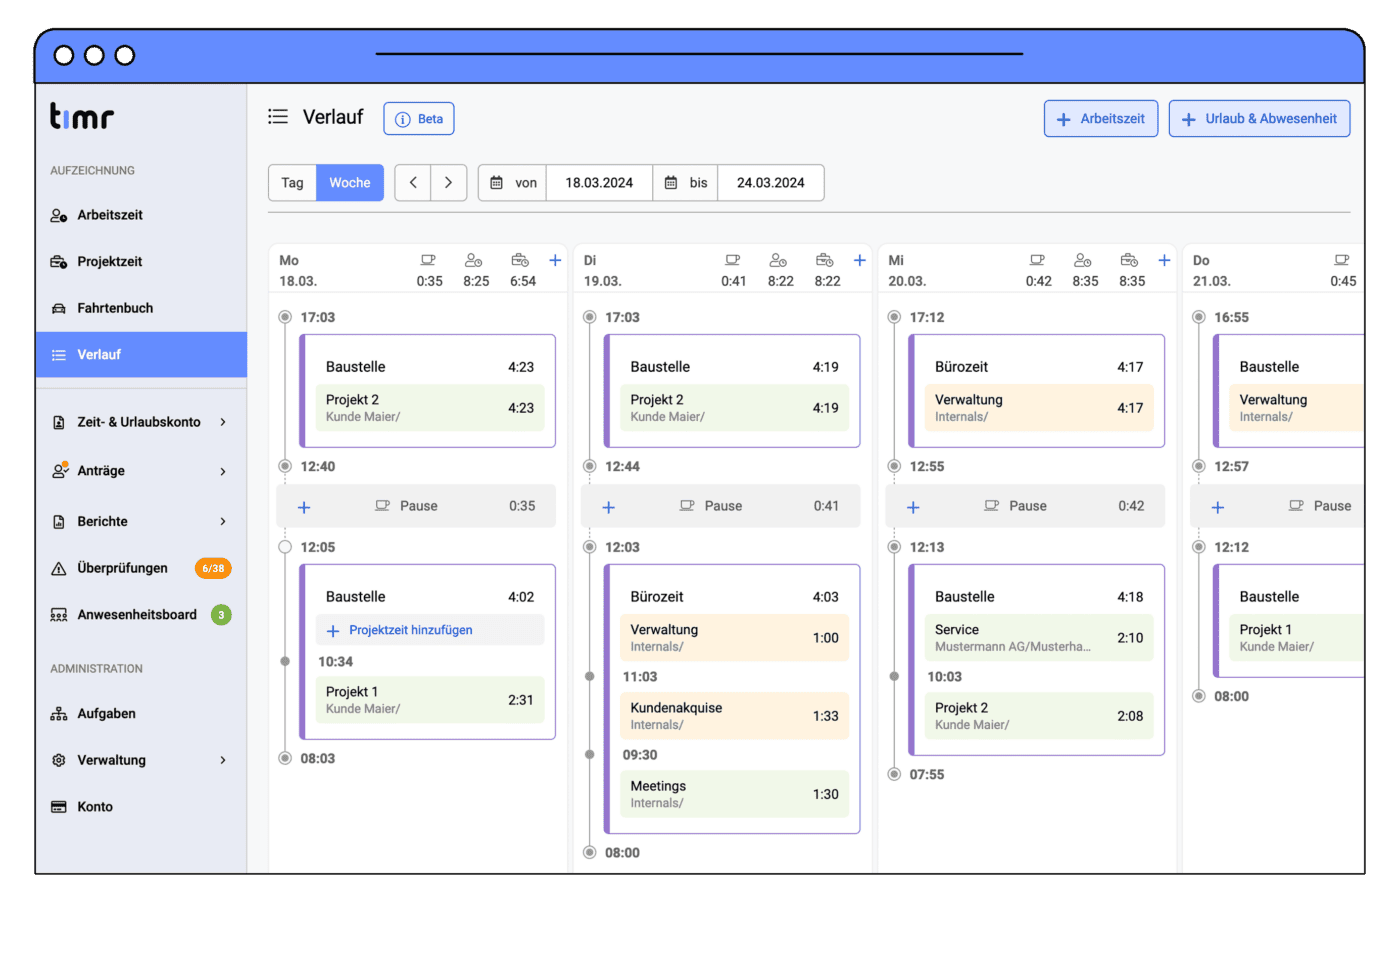The height and width of the screenshot is (956, 1400).
Task: Expand Zeit- & Urlaubskonto submenu chevron
Action: (223, 422)
